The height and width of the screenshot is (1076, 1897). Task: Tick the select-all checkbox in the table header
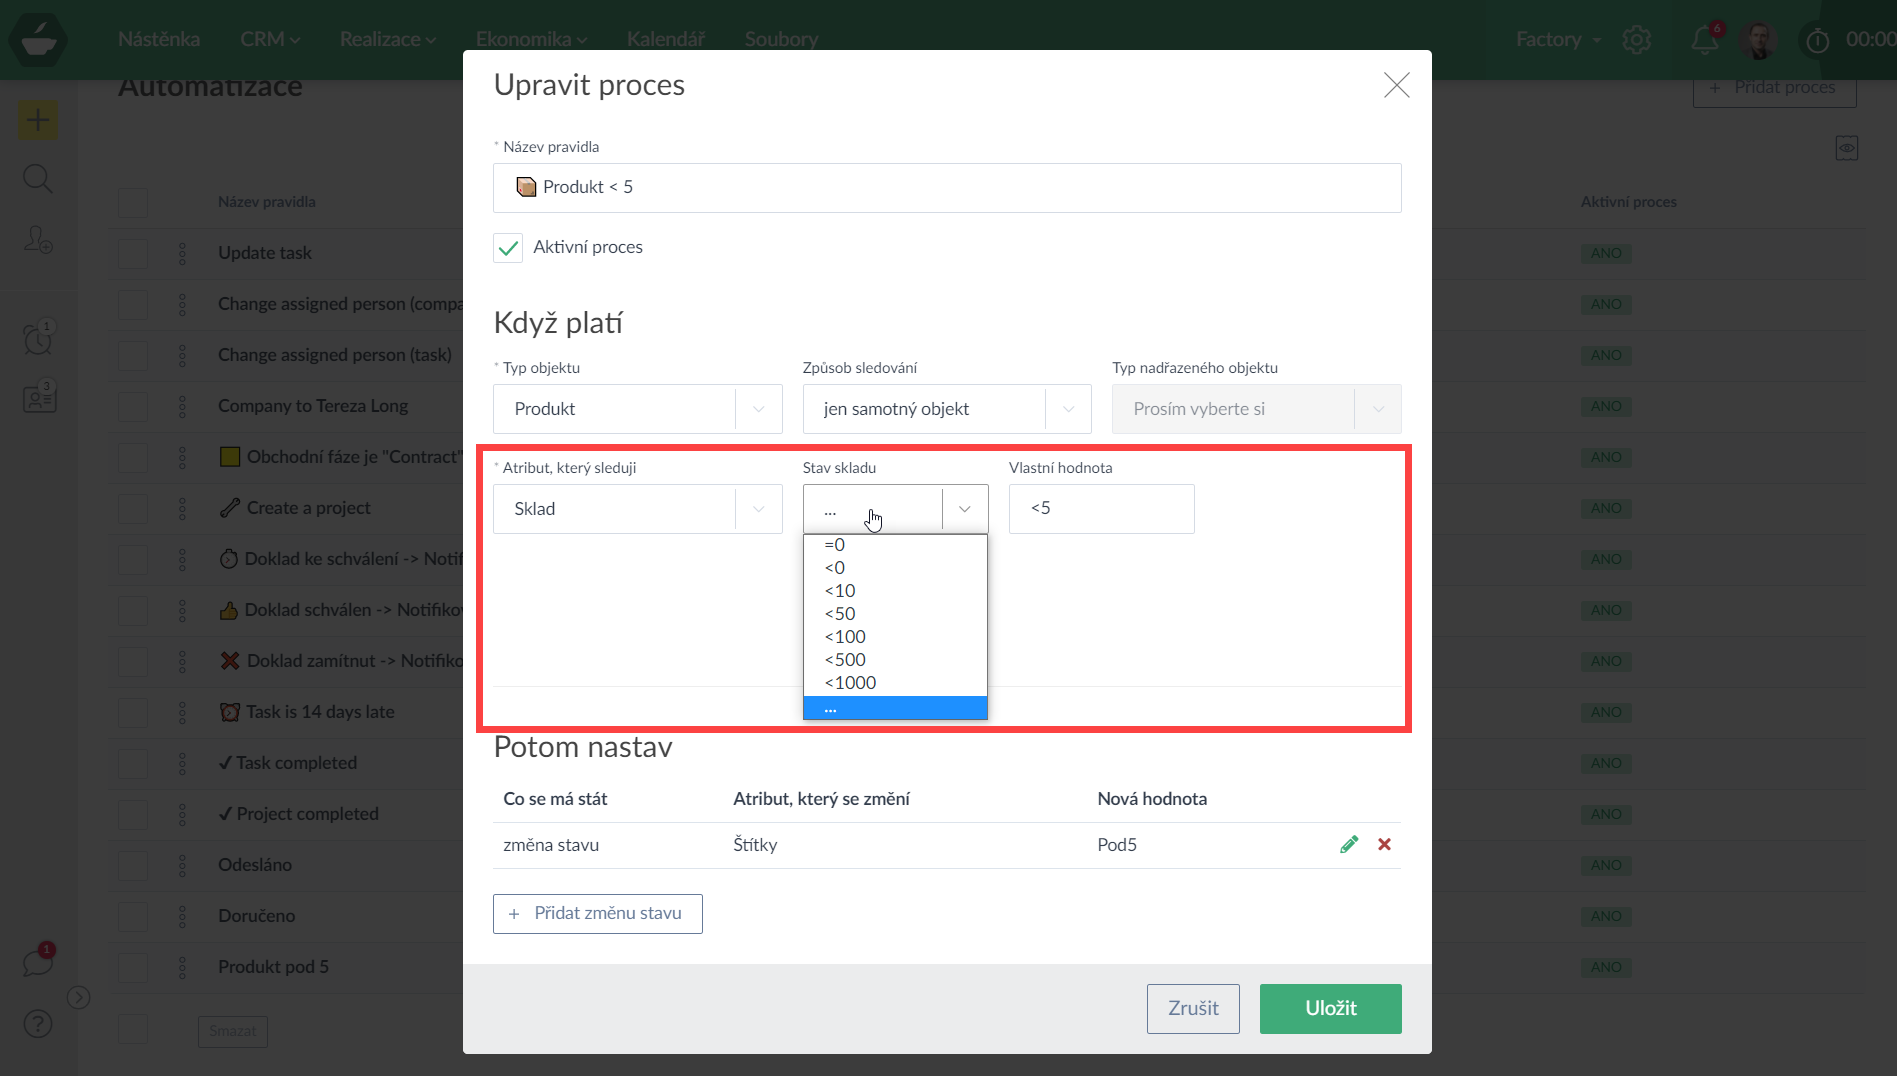(133, 202)
